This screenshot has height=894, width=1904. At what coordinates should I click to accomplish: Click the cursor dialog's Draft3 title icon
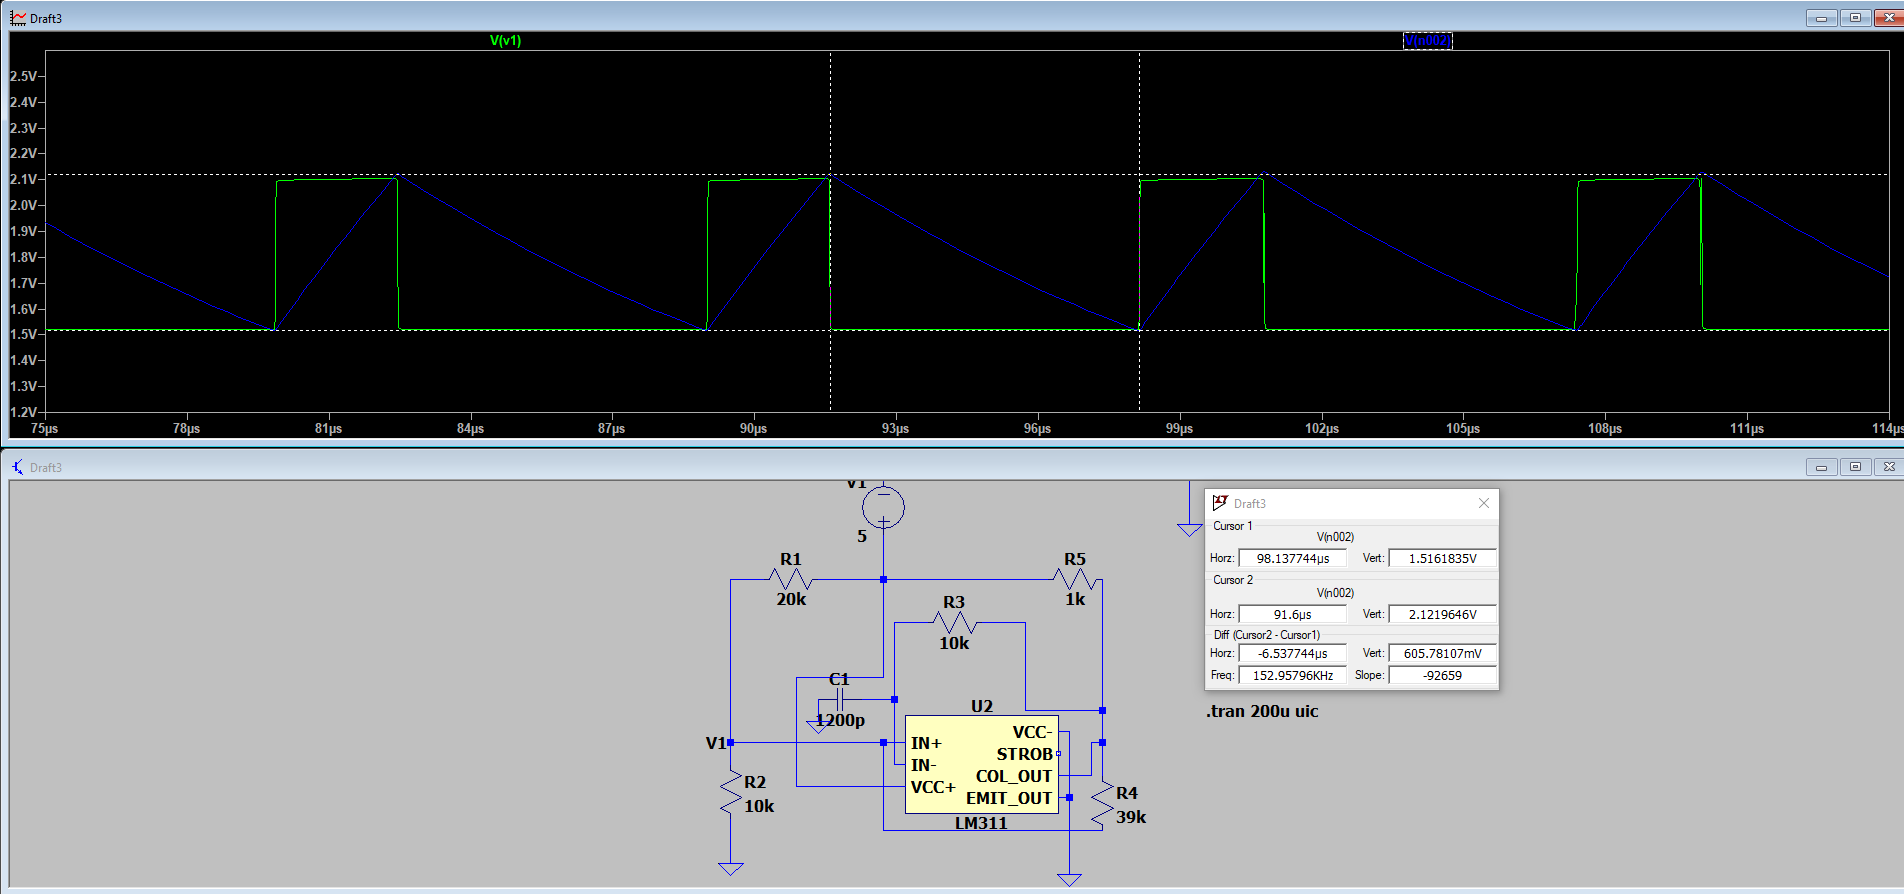1220,503
